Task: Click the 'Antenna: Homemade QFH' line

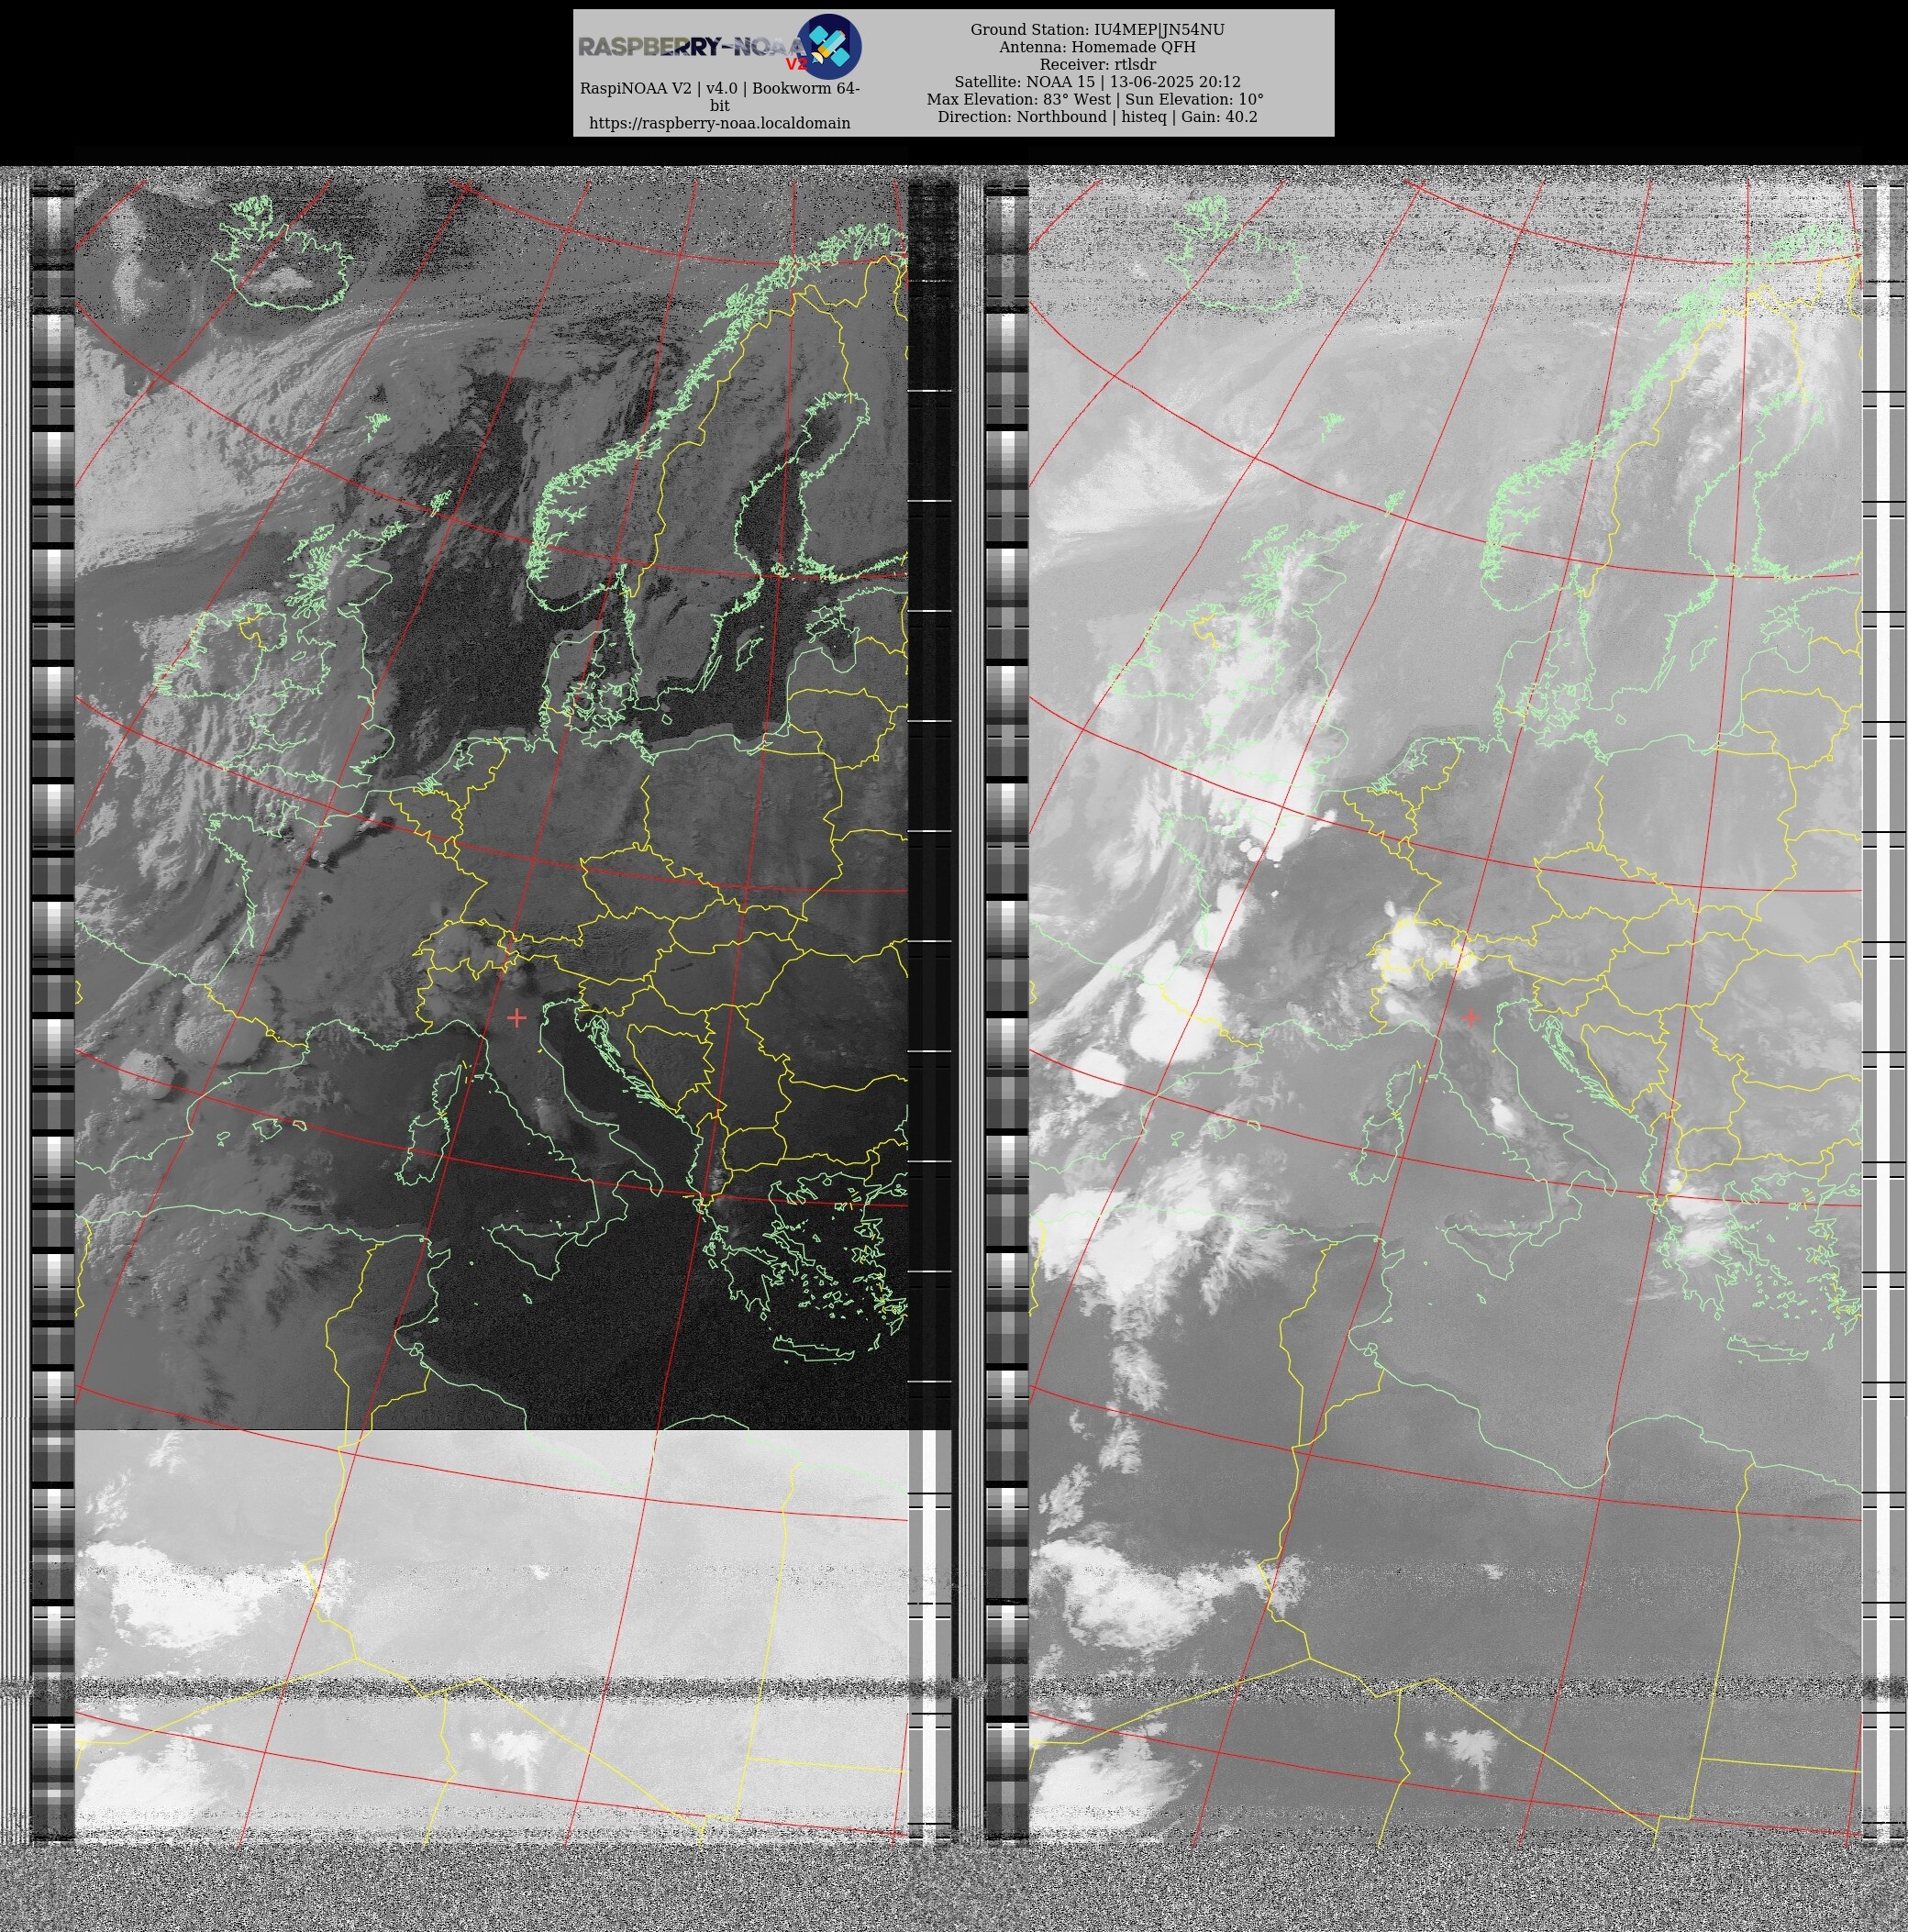Action: (x=1097, y=47)
